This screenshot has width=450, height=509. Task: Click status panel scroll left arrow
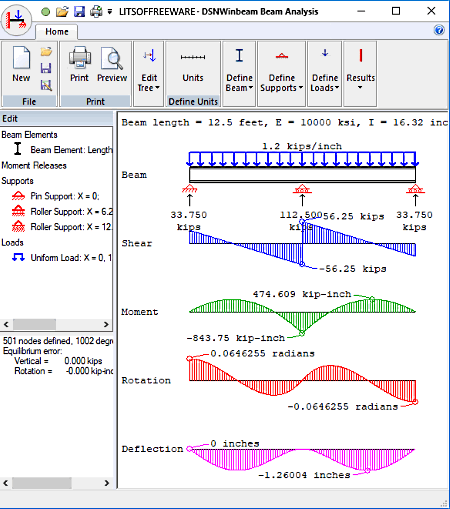(6, 483)
